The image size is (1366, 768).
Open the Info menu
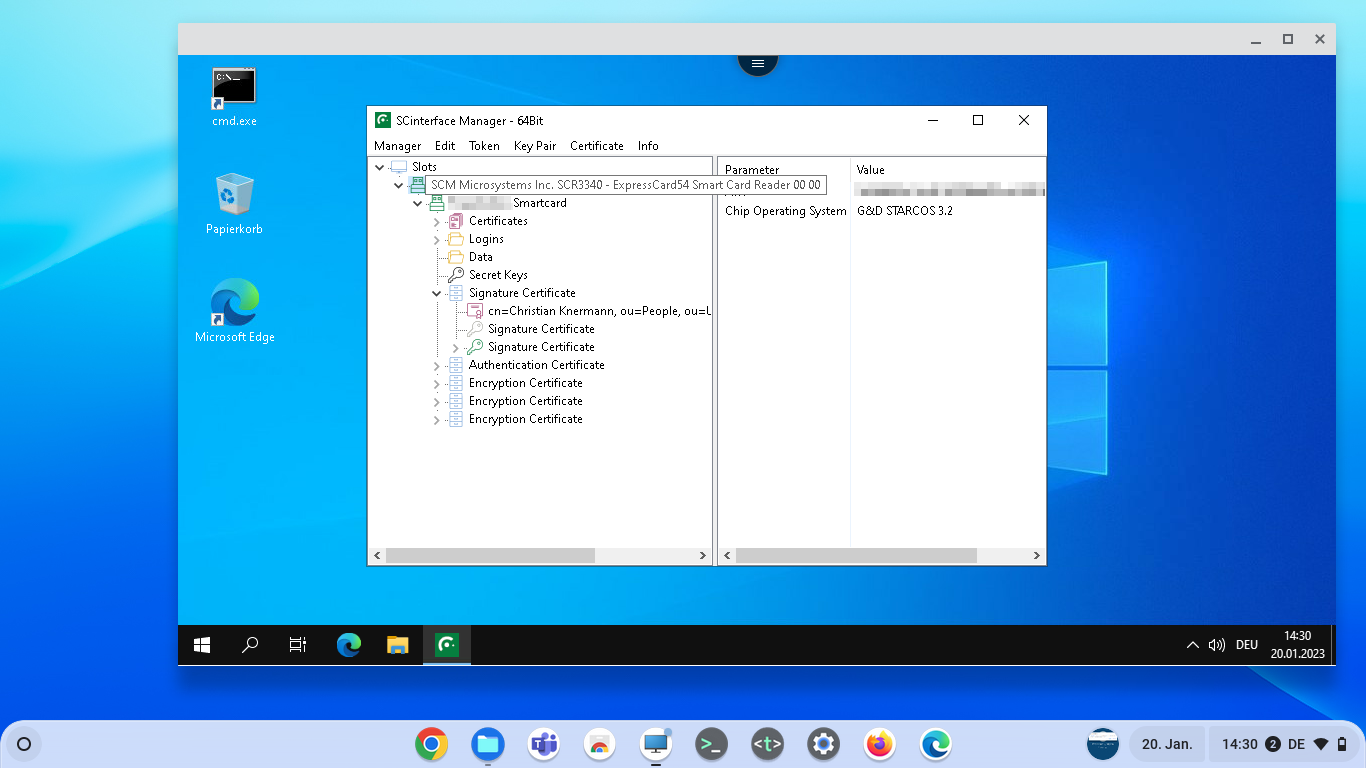(x=648, y=146)
